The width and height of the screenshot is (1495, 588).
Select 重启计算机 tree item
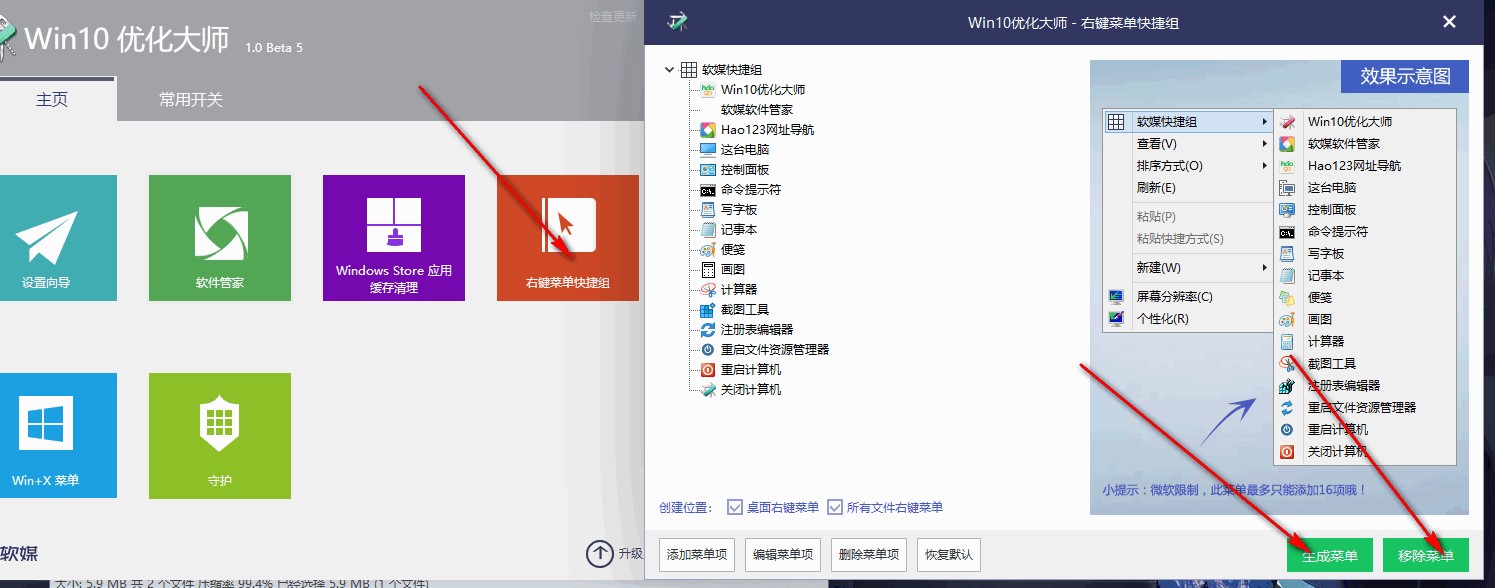pos(751,370)
